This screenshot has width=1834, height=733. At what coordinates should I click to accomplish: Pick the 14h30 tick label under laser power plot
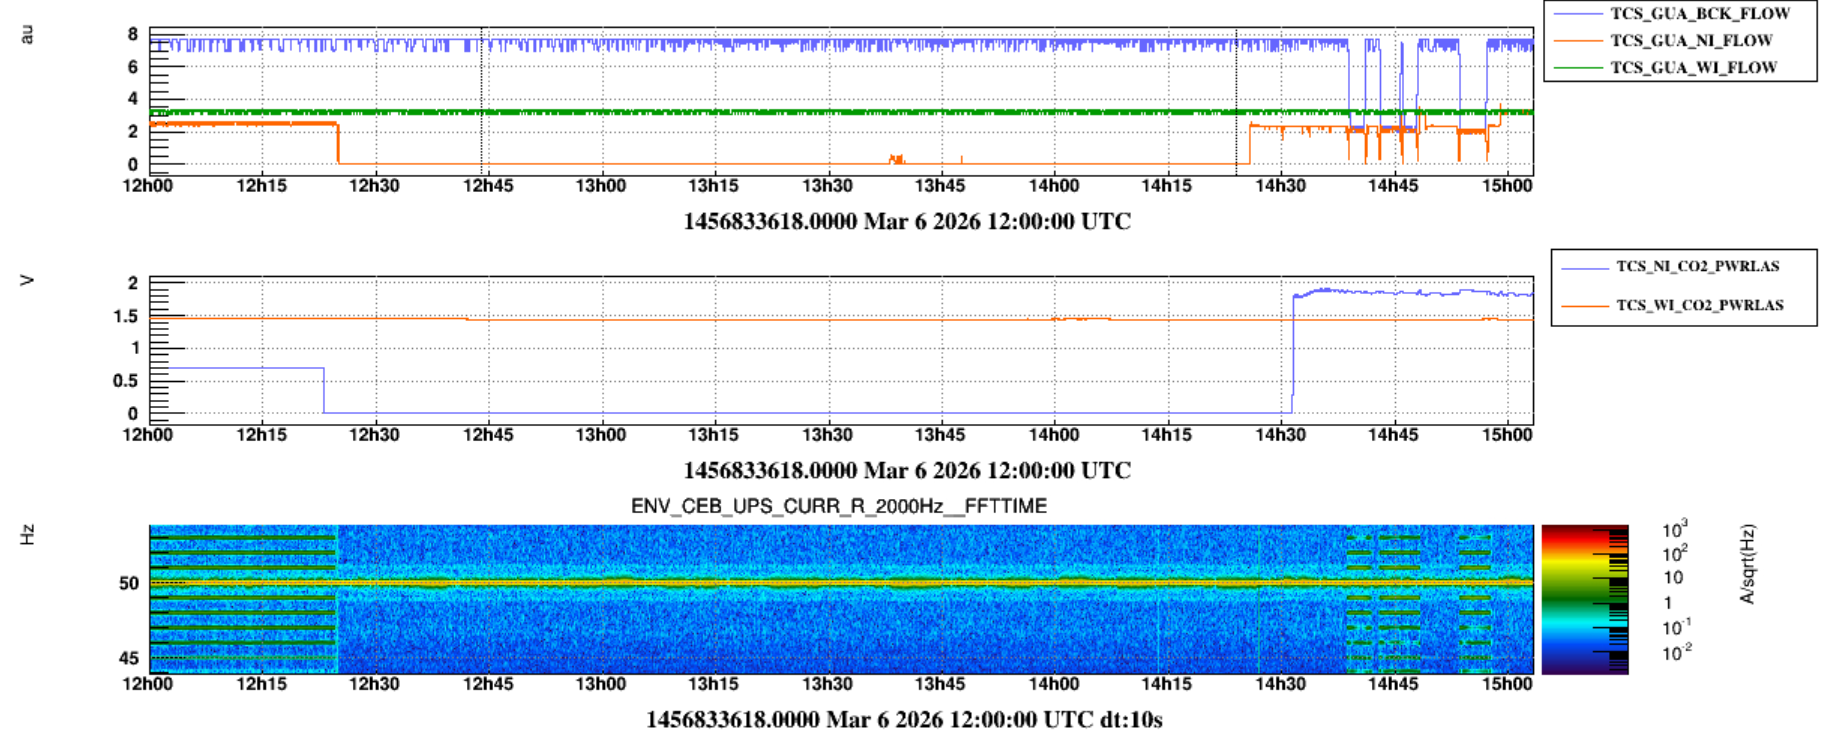pos(1280,435)
